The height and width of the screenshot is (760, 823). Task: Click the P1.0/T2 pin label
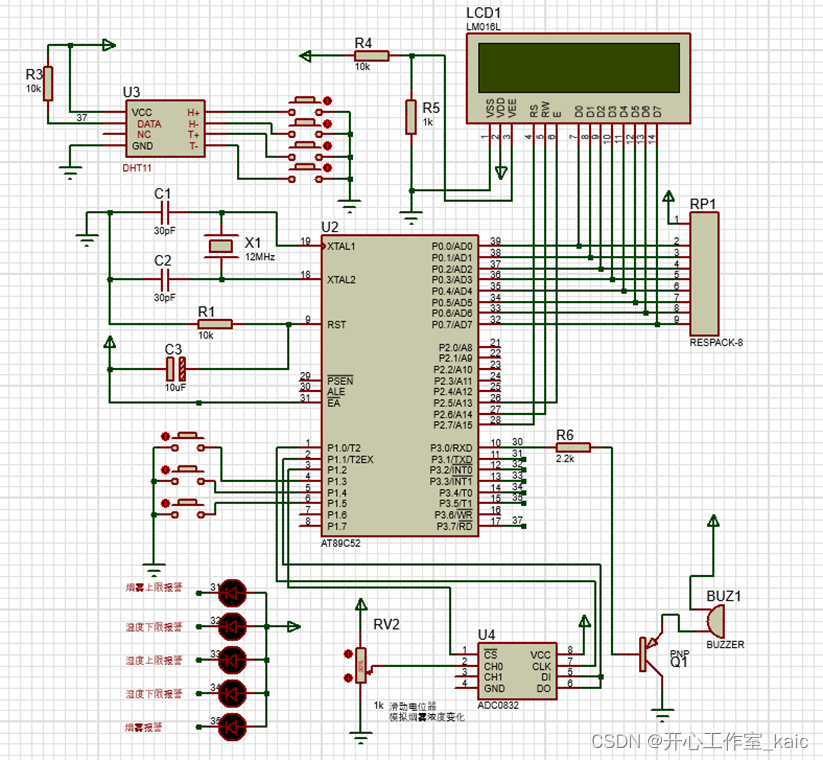[344, 448]
